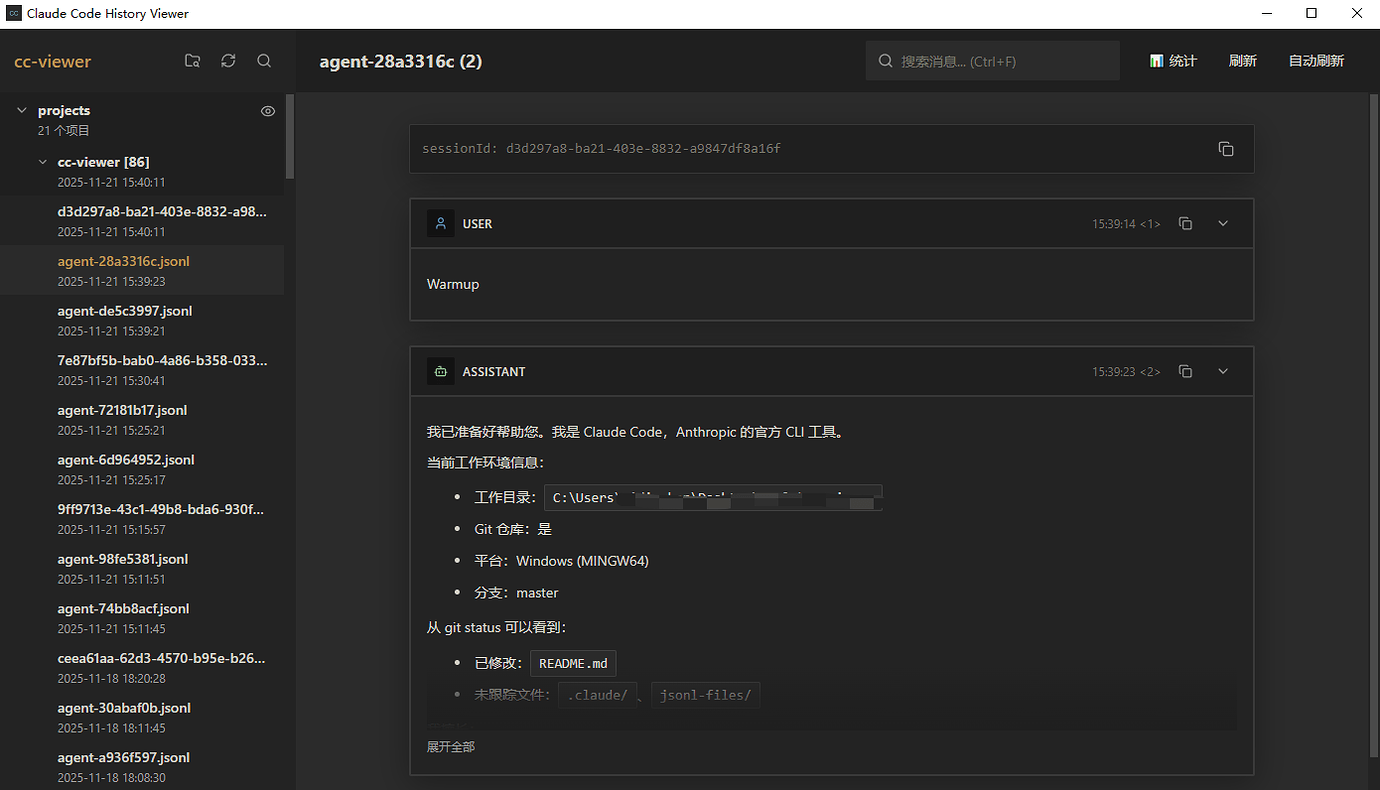
Task: Click the agent-28a3316c (2) header title
Action: point(401,62)
